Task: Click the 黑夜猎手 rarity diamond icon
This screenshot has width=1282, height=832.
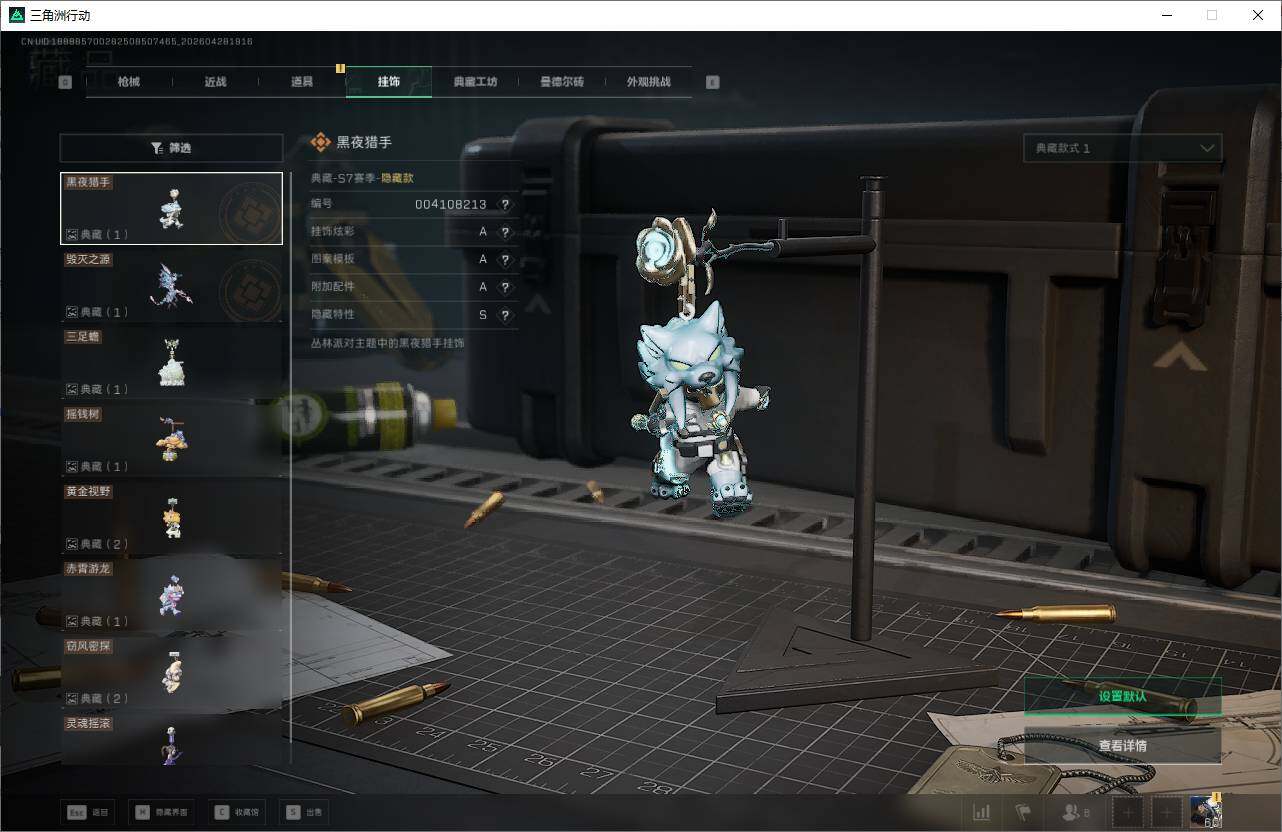Action: pyautogui.click(x=320, y=143)
